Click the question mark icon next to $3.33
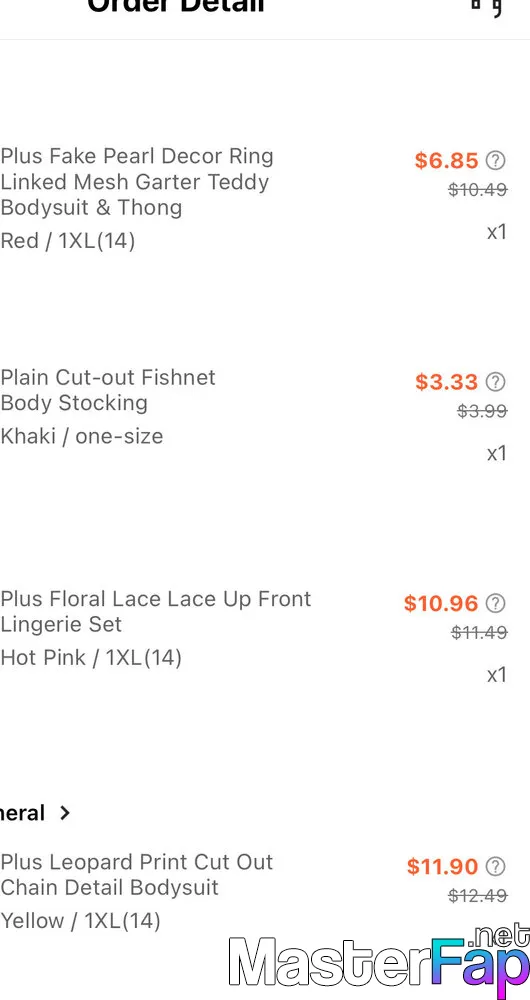This screenshot has height=1000, width=530. (x=496, y=381)
